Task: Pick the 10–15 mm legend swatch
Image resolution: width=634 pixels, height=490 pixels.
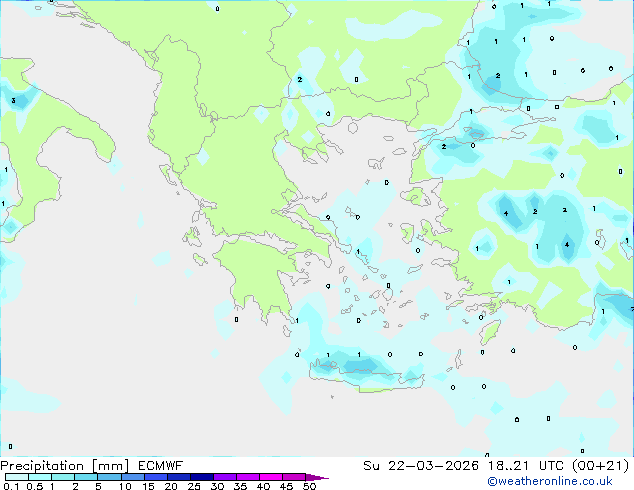Action: [x=132, y=477]
